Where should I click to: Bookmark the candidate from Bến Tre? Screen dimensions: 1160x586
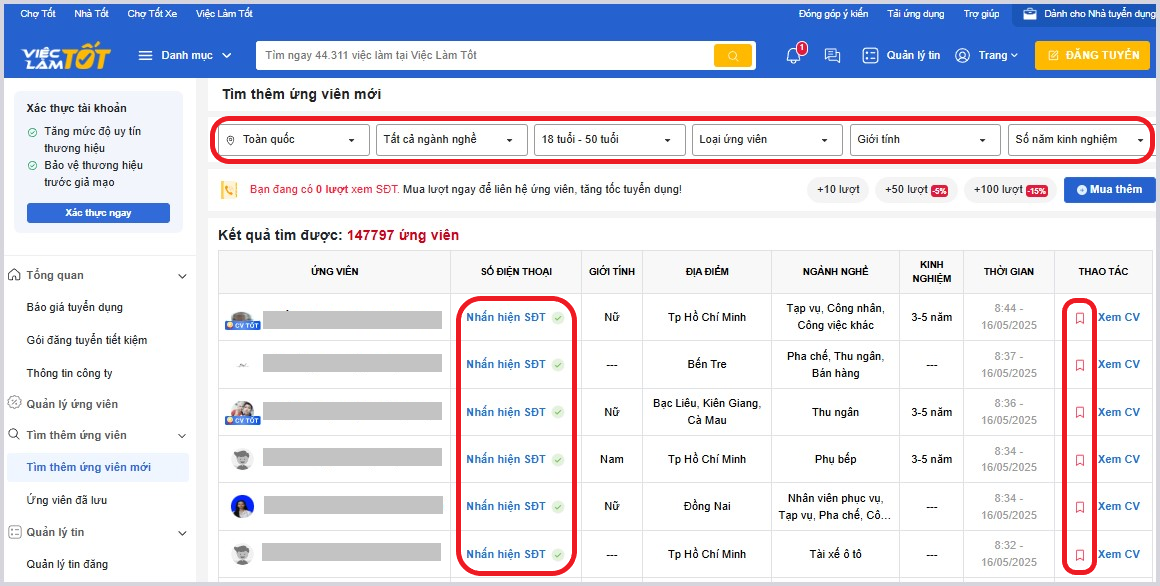coord(1080,365)
